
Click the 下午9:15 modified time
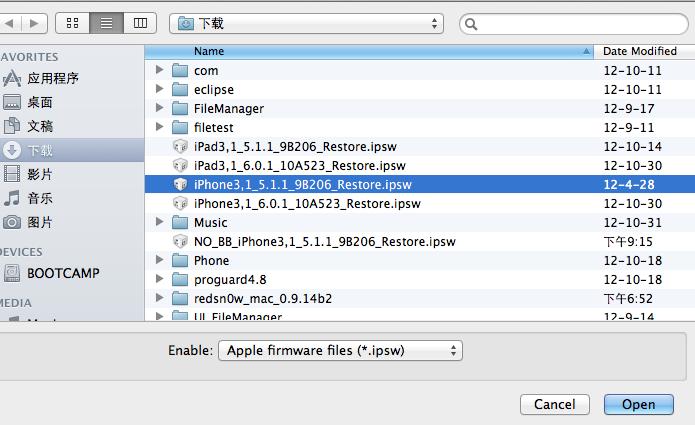click(628, 242)
